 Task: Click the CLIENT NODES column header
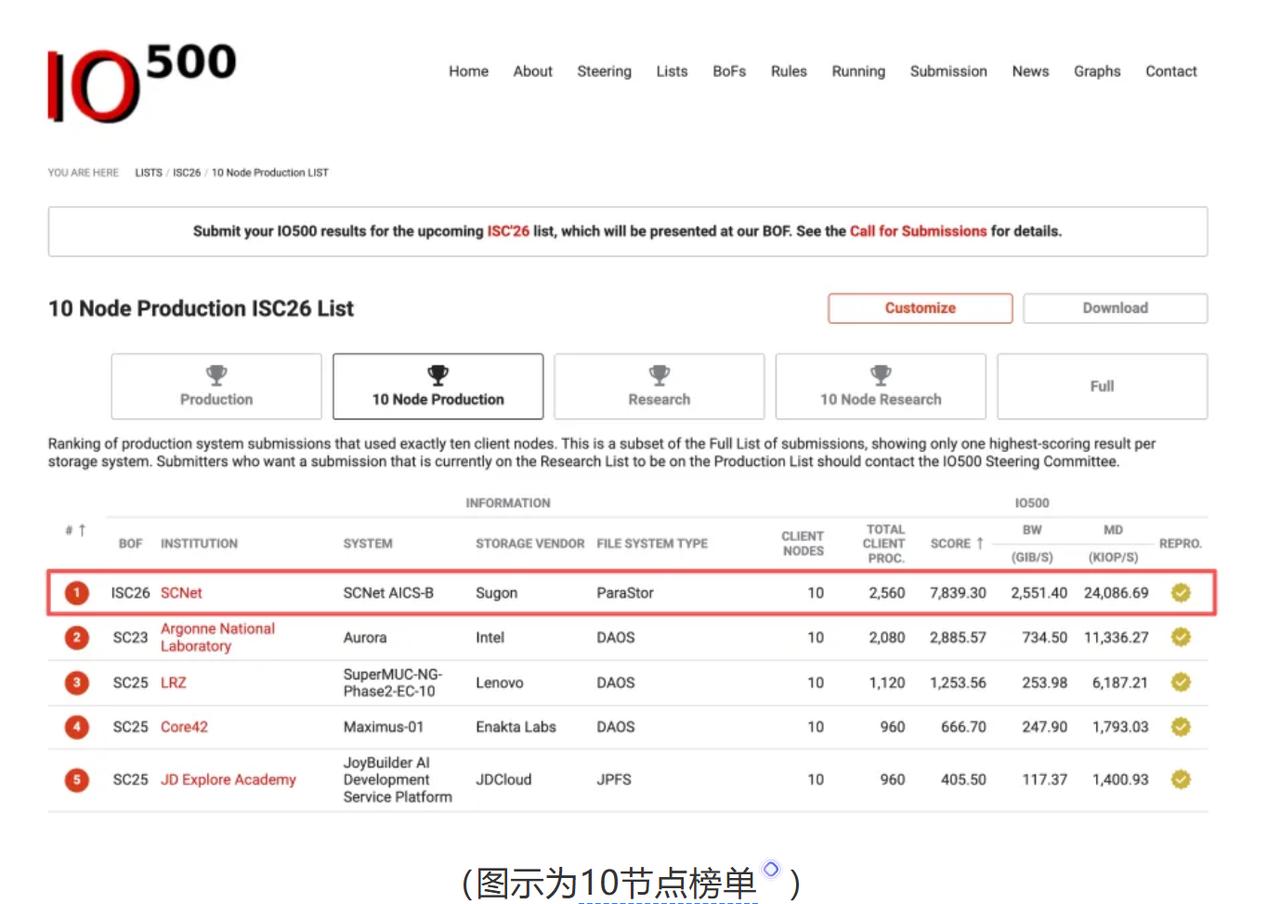[x=803, y=543]
